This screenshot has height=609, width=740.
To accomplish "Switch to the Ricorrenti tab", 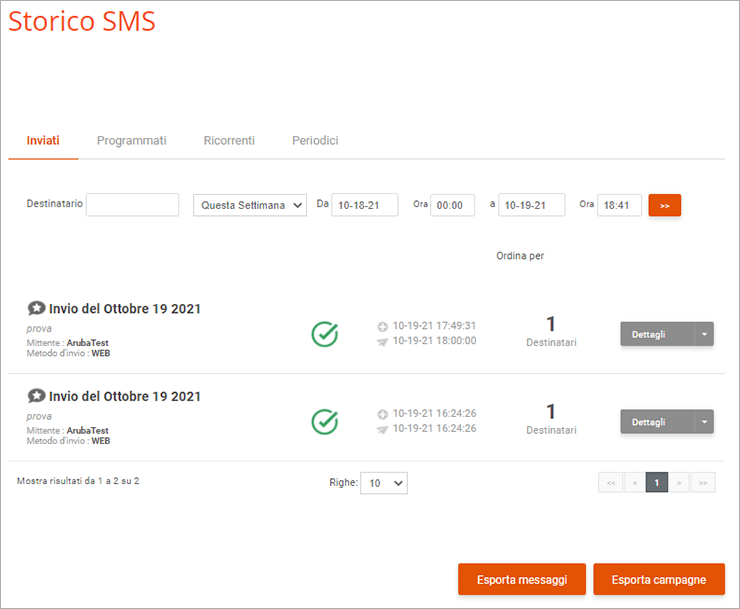I will click(229, 141).
